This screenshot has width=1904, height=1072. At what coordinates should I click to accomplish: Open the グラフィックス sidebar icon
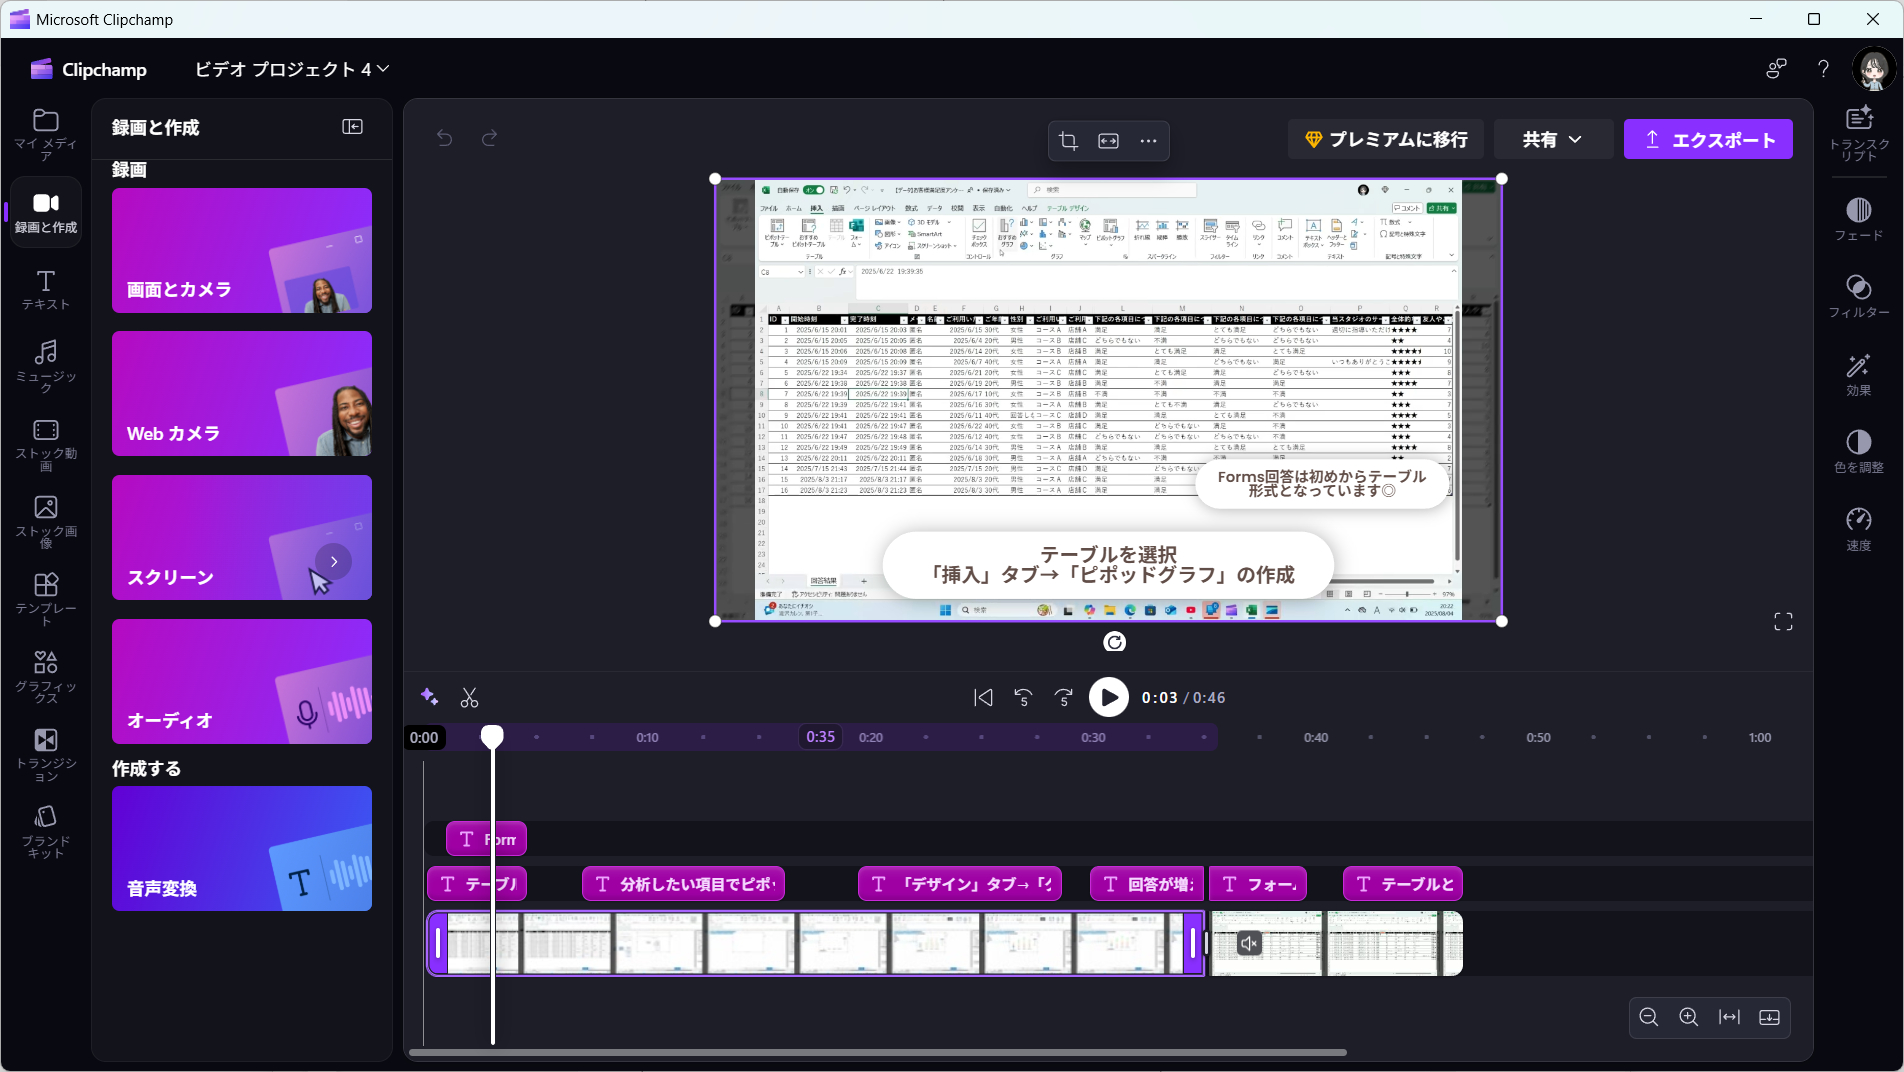[x=46, y=675]
